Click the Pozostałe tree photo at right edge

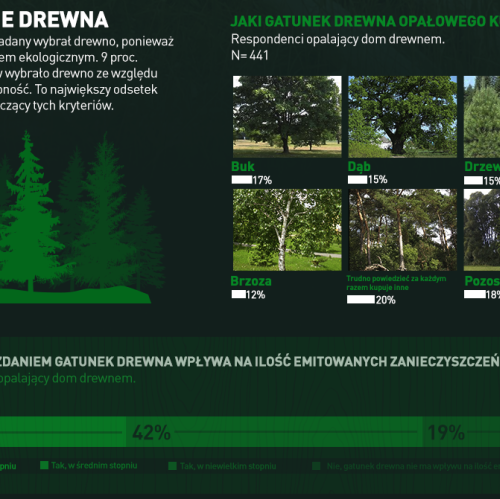pos(482,230)
